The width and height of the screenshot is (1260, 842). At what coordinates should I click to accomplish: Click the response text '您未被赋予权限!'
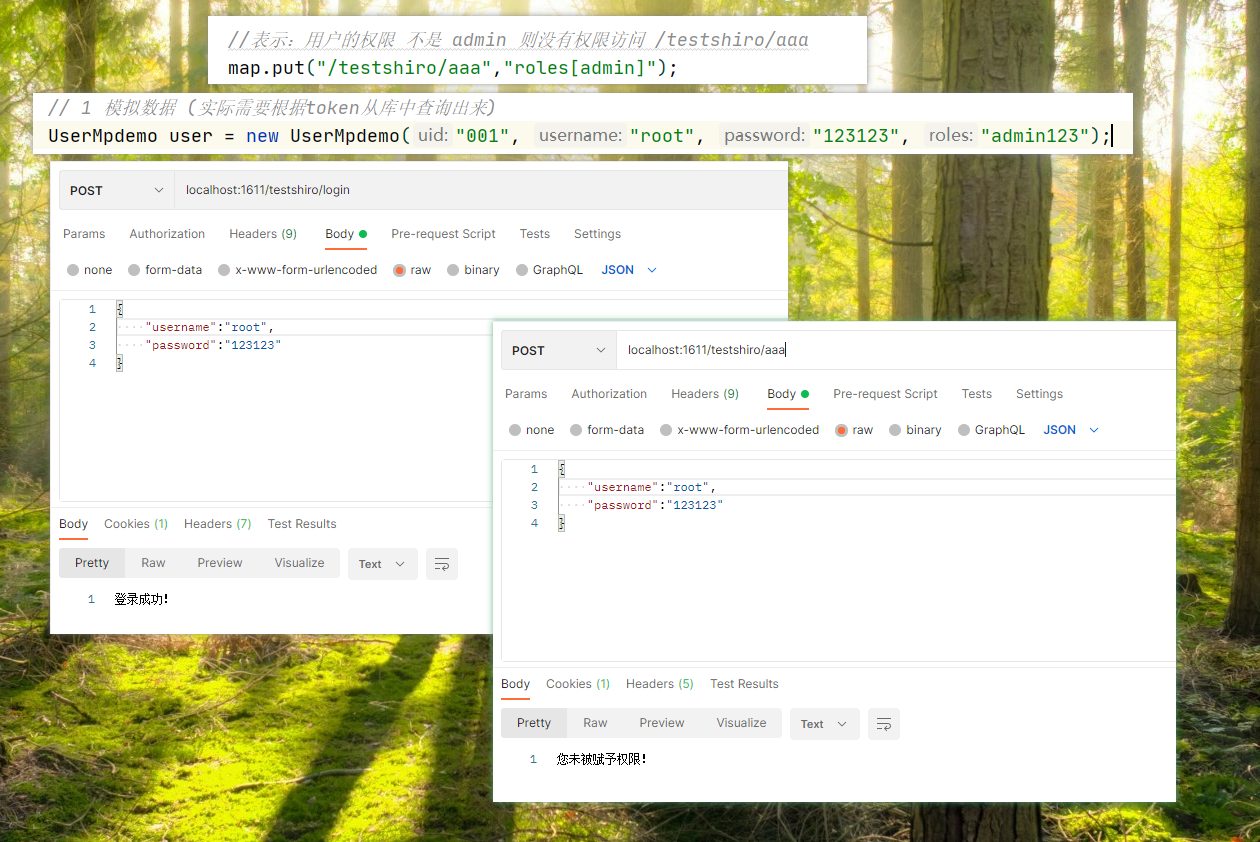602,759
